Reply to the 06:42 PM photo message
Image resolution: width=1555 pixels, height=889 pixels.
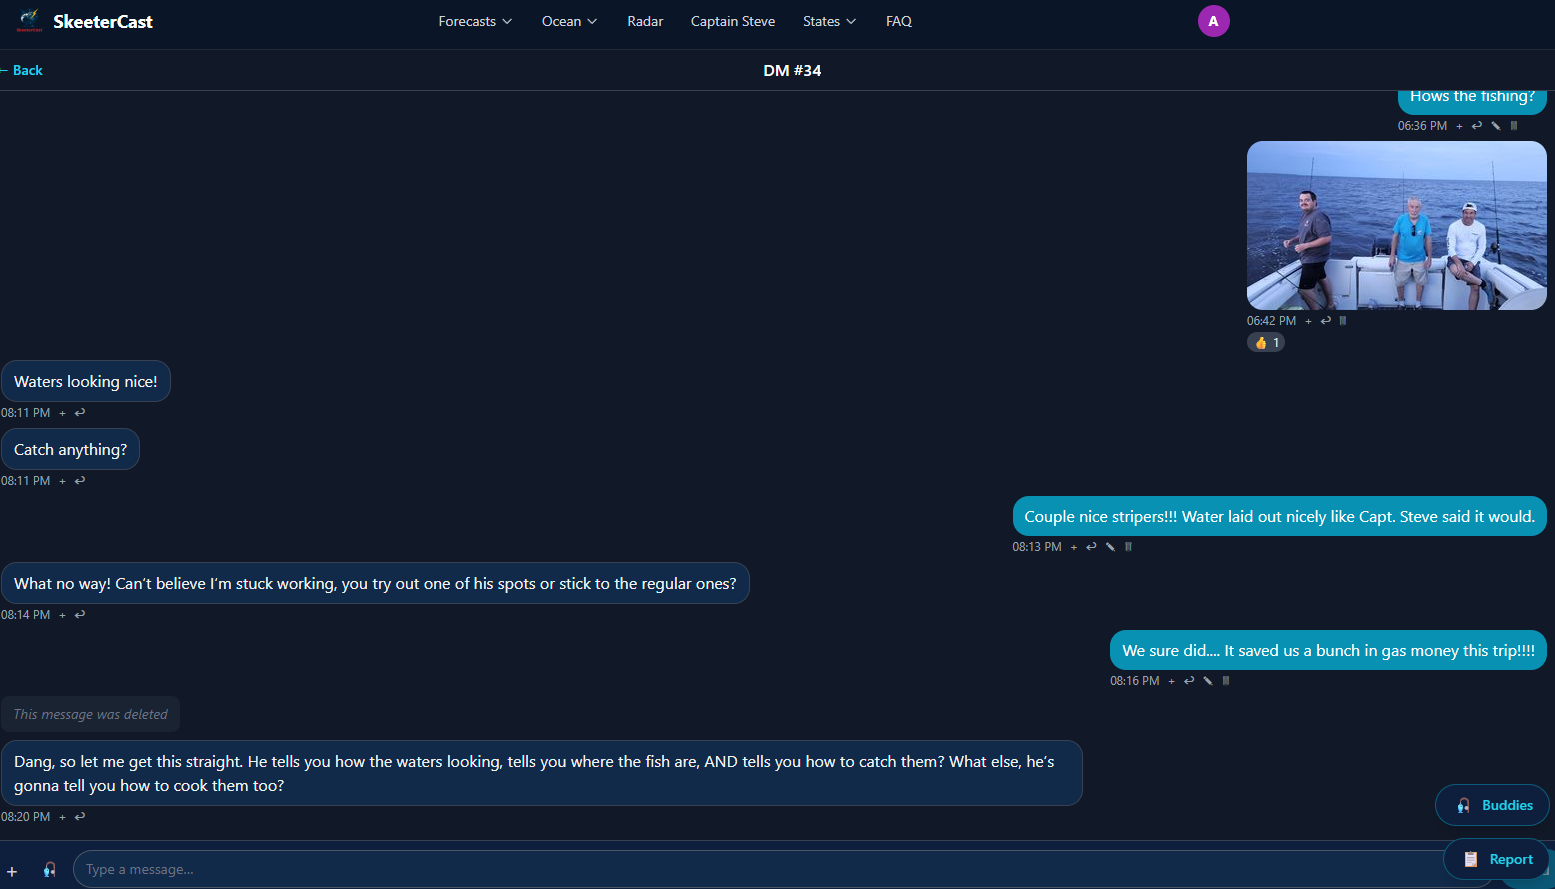[x=1326, y=321]
